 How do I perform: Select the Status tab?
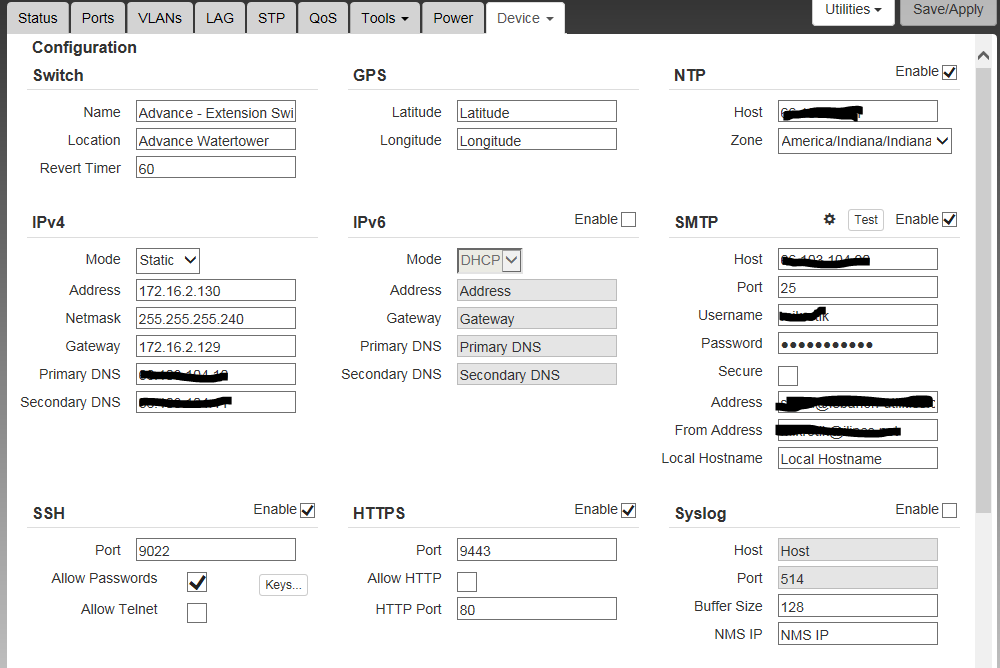[39, 18]
